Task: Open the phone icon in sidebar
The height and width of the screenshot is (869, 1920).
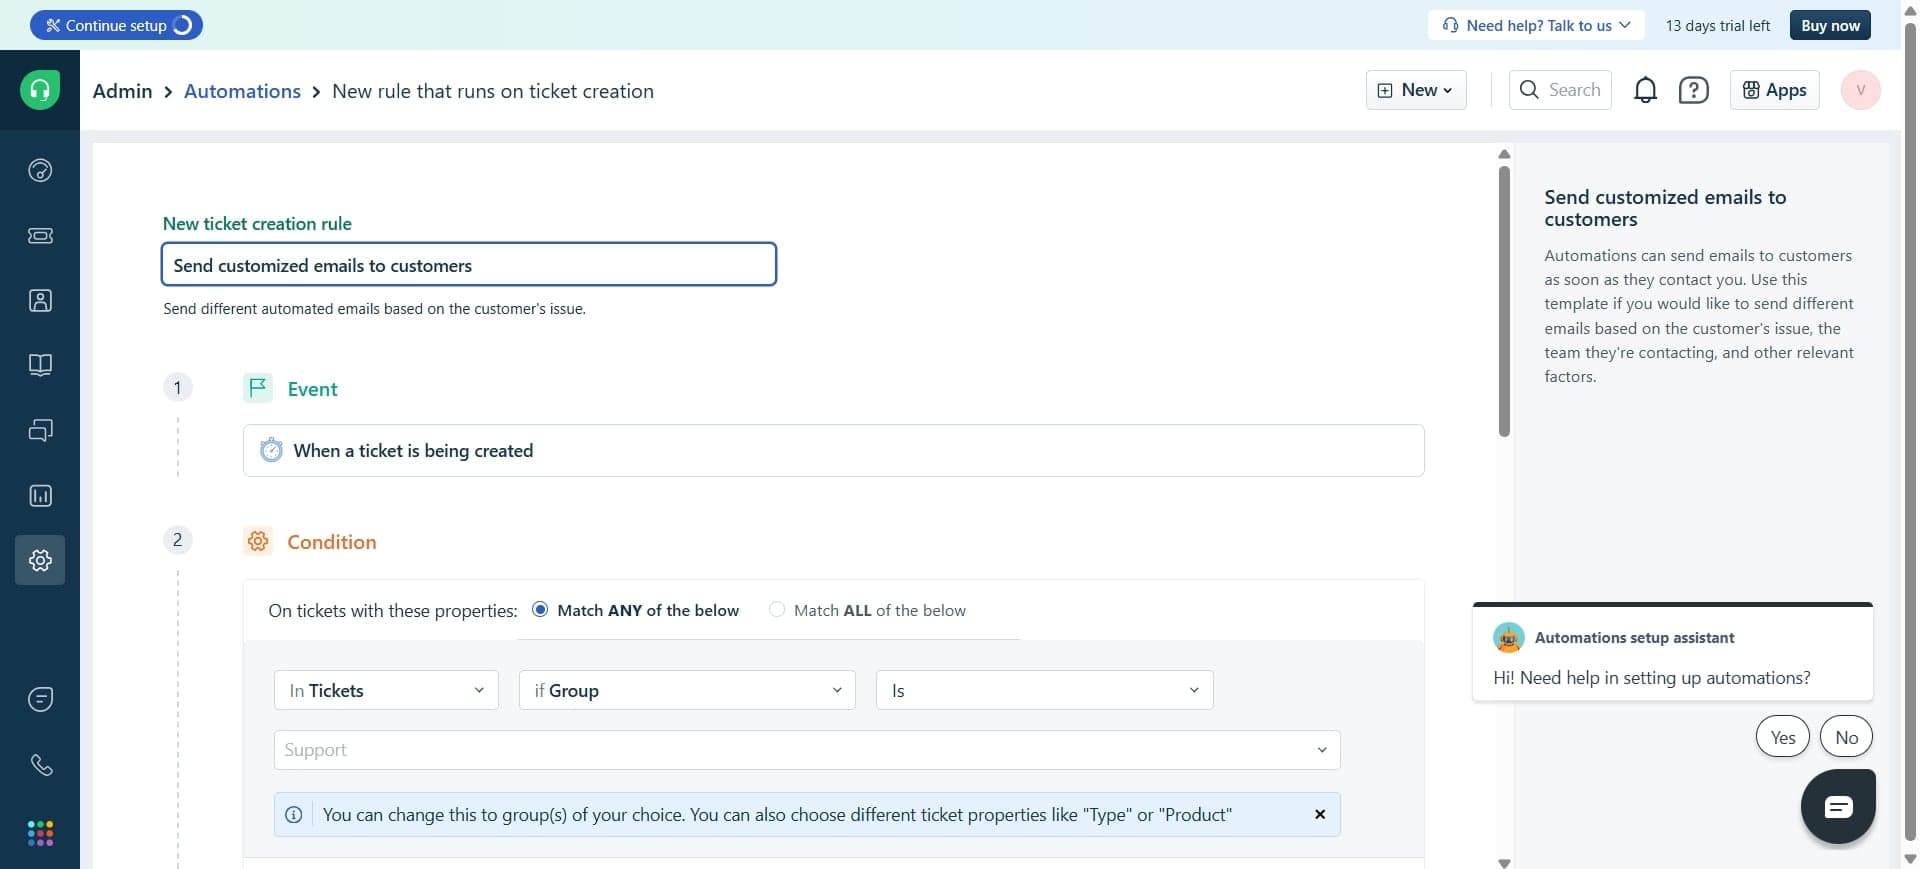Action: pyautogui.click(x=40, y=765)
